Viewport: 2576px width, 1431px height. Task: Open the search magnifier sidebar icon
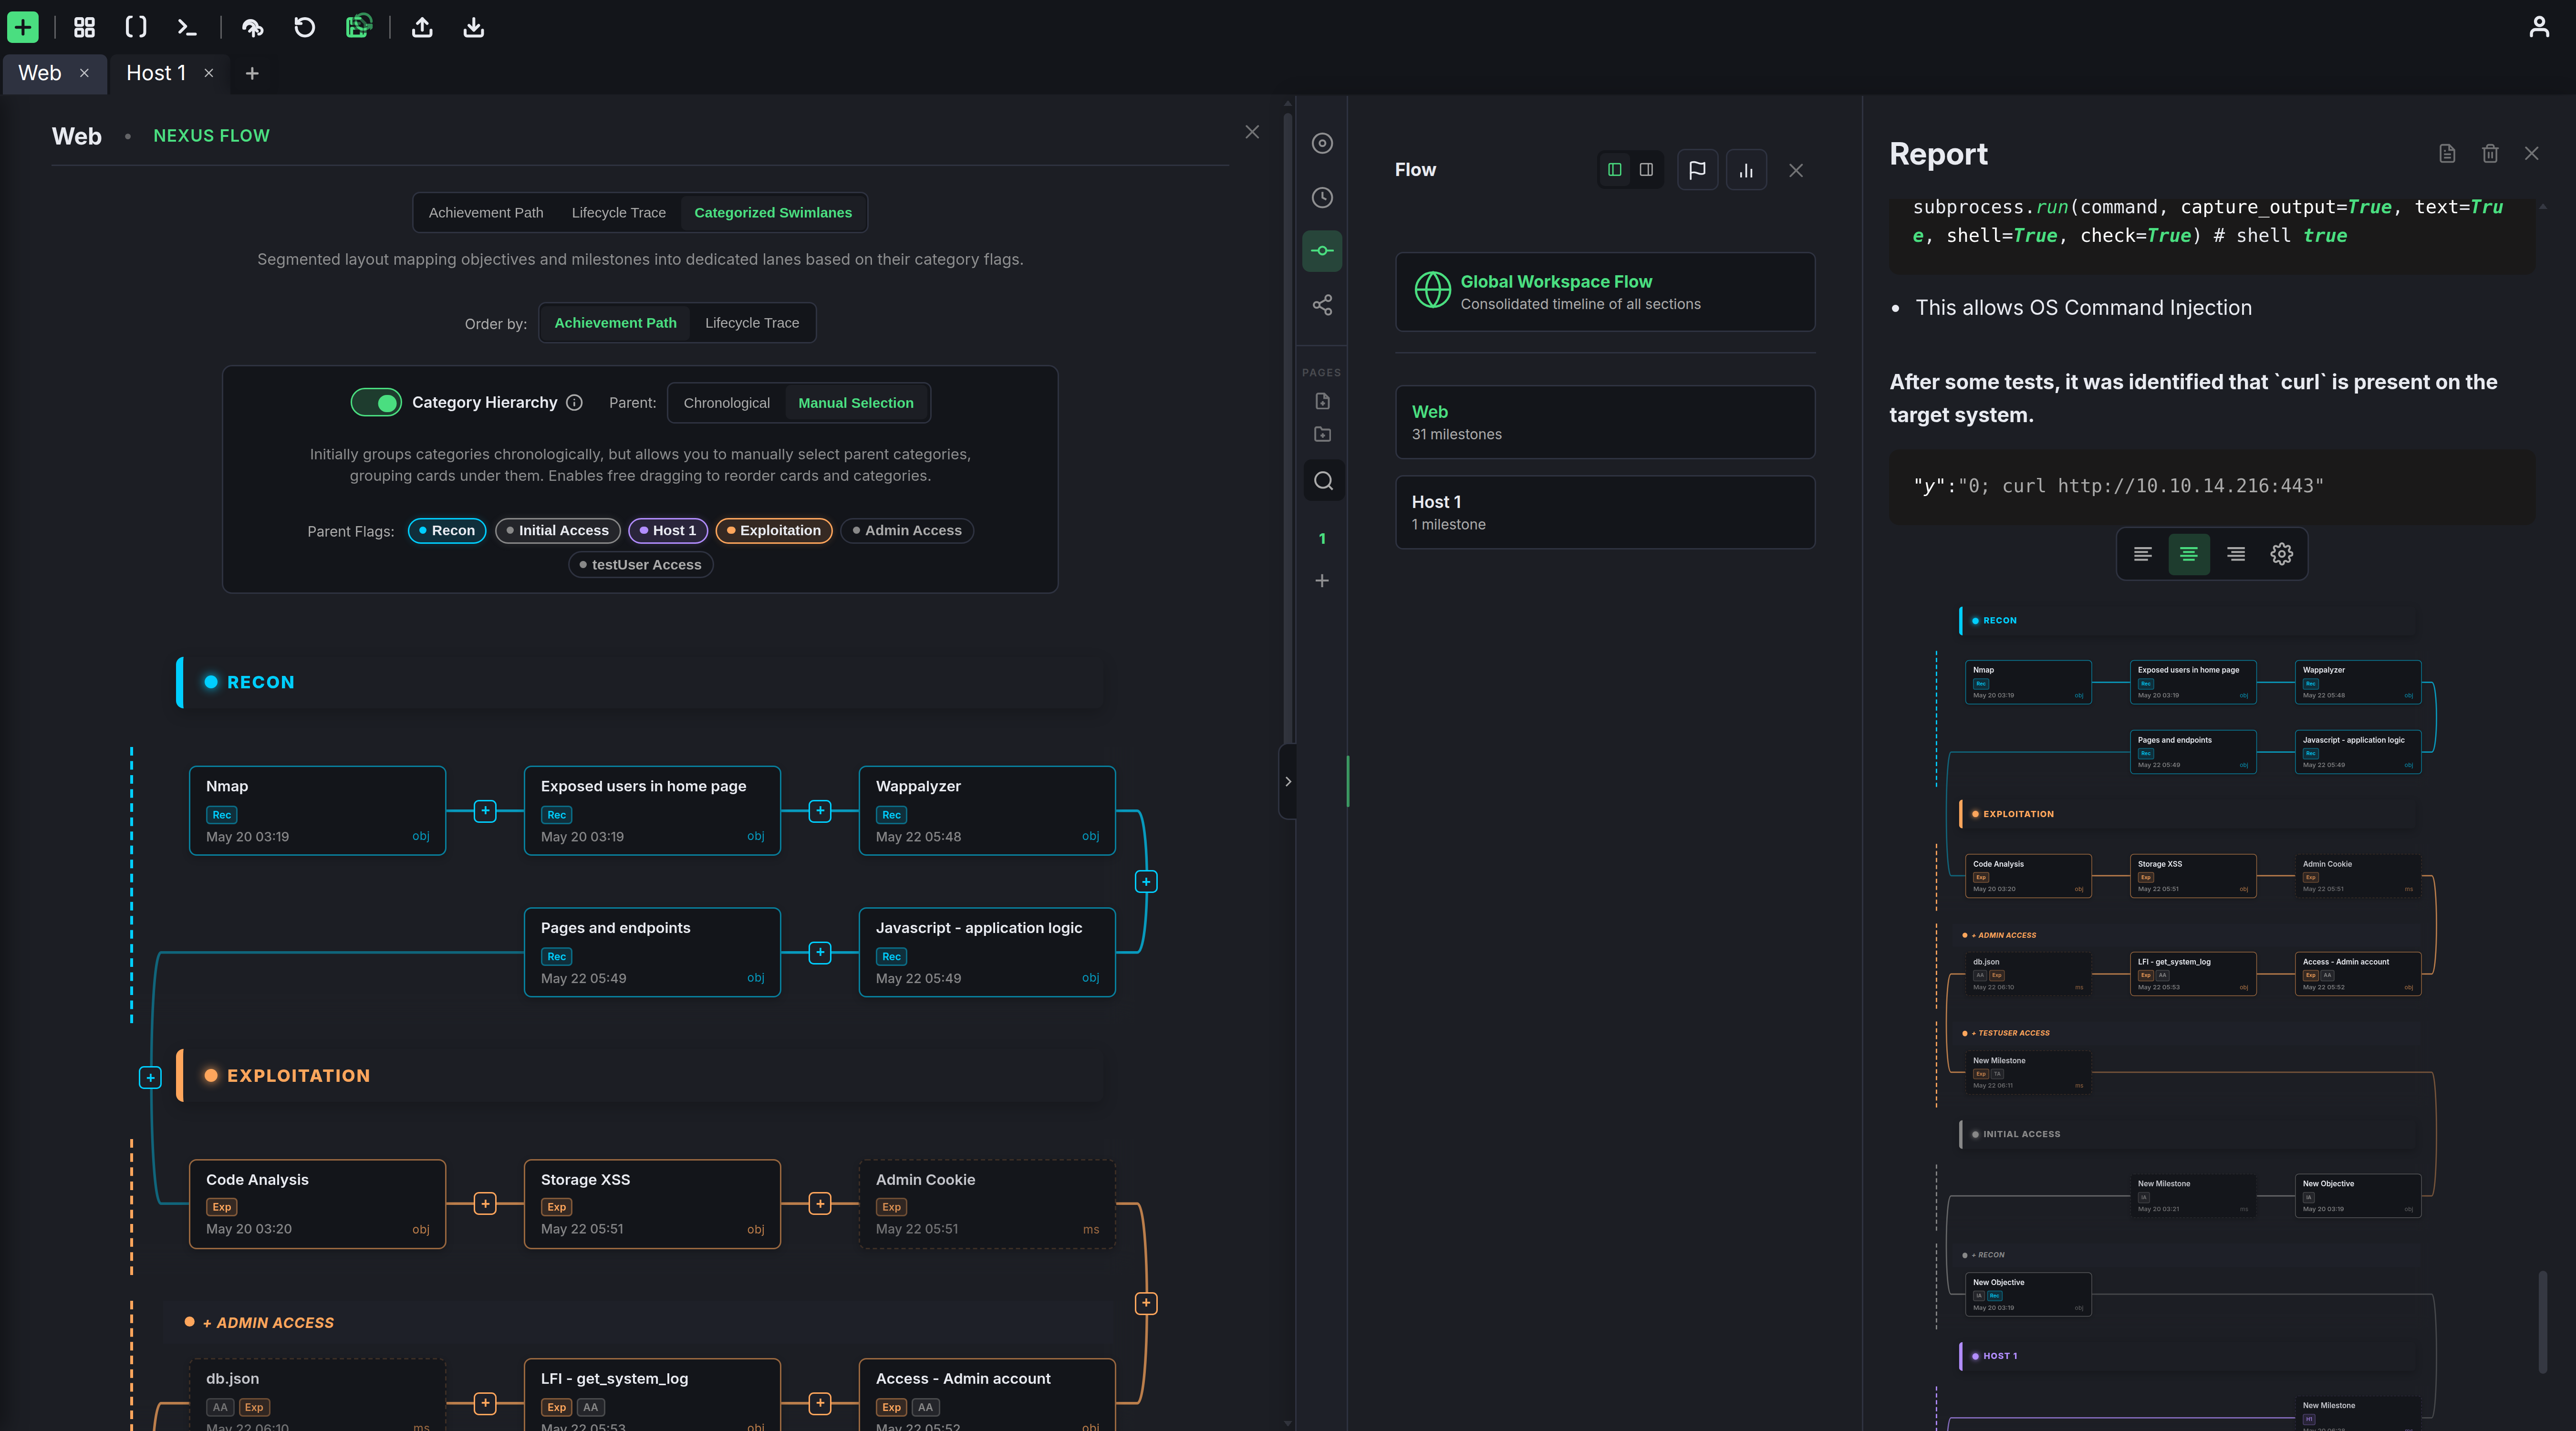pyautogui.click(x=1323, y=481)
